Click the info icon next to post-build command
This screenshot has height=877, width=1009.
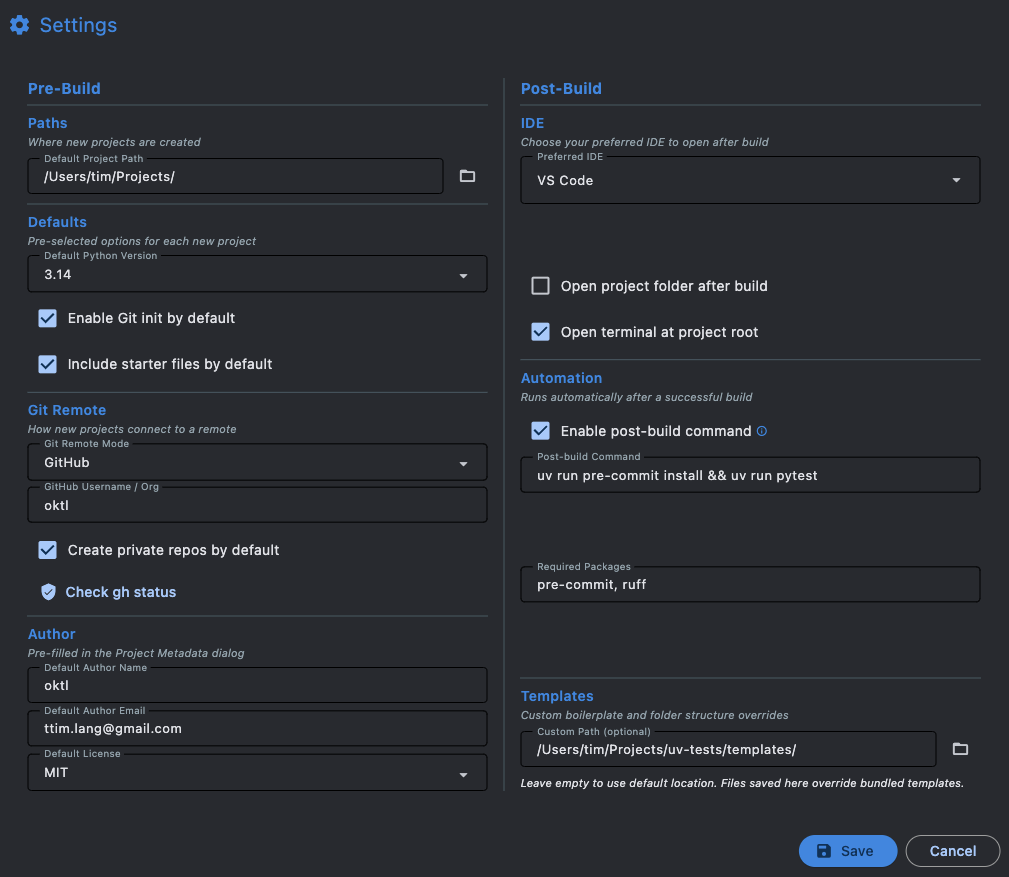click(x=762, y=431)
